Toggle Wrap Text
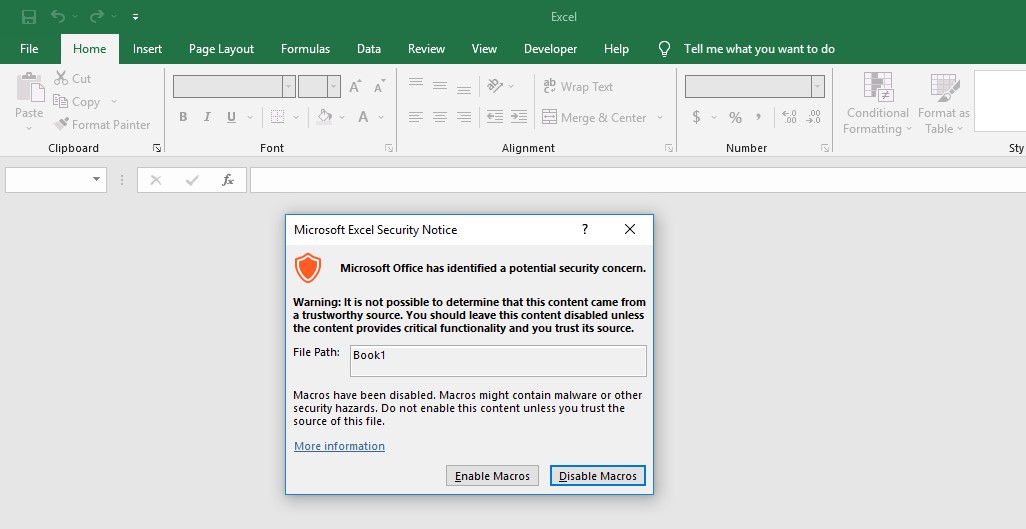 pyautogui.click(x=578, y=86)
